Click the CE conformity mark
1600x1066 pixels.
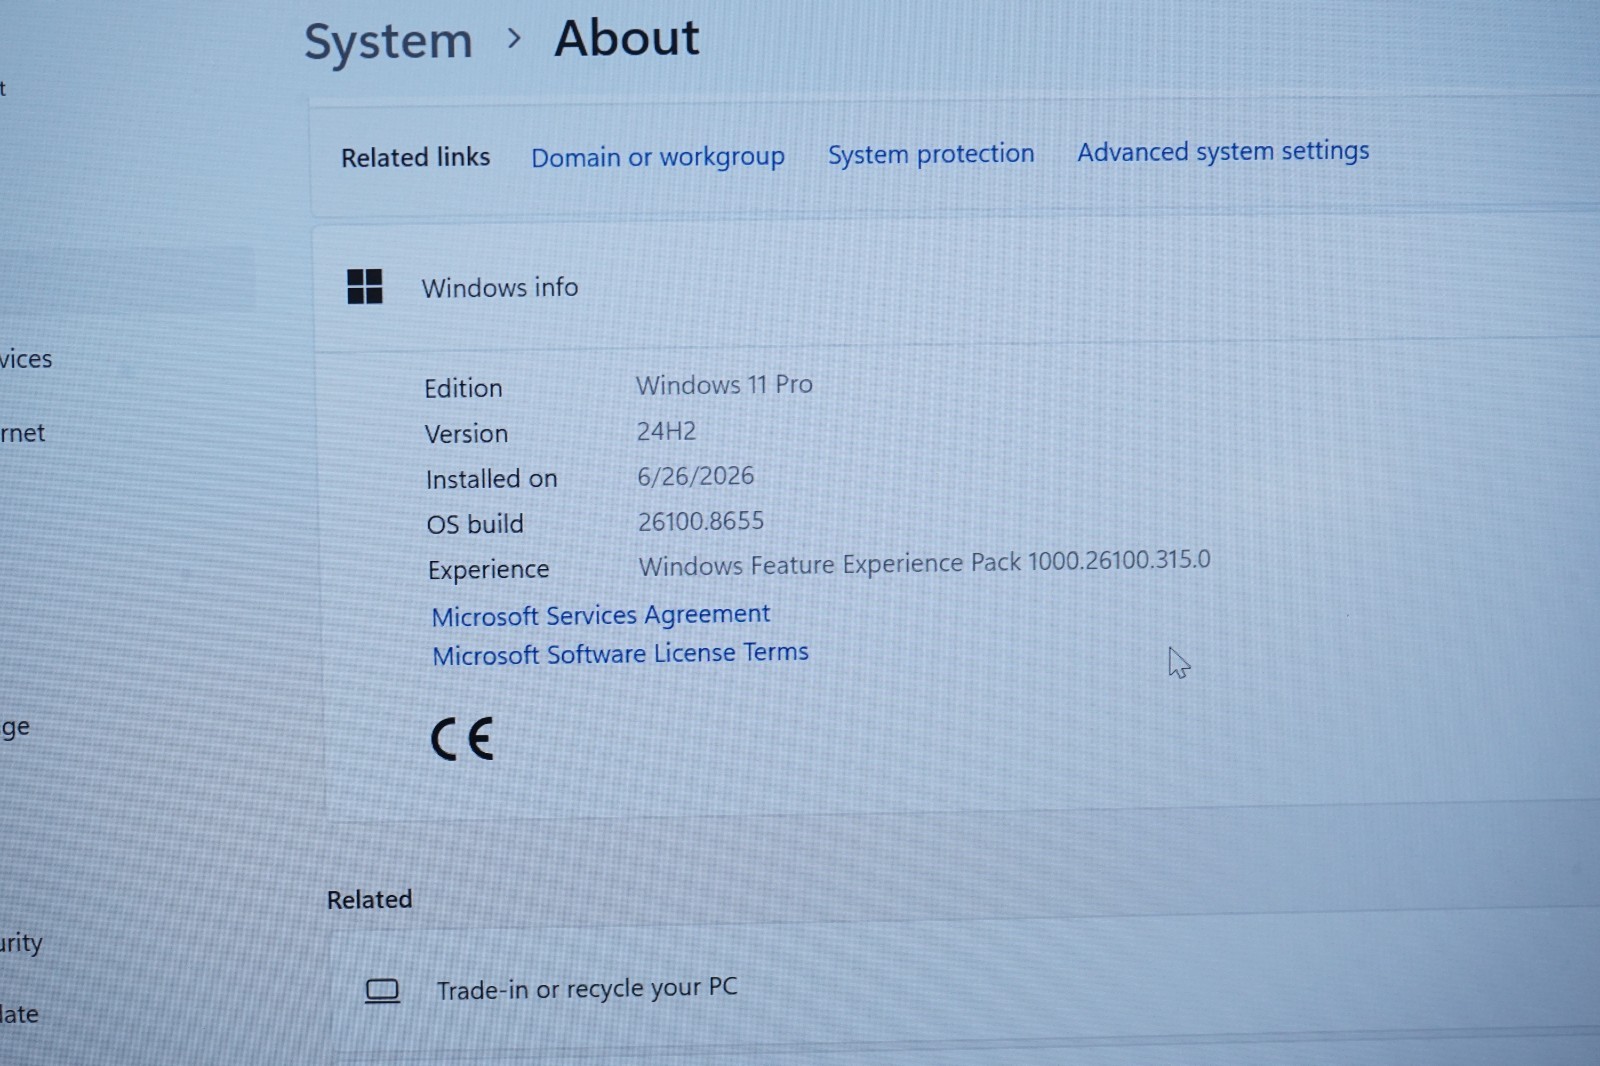(x=462, y=739)
